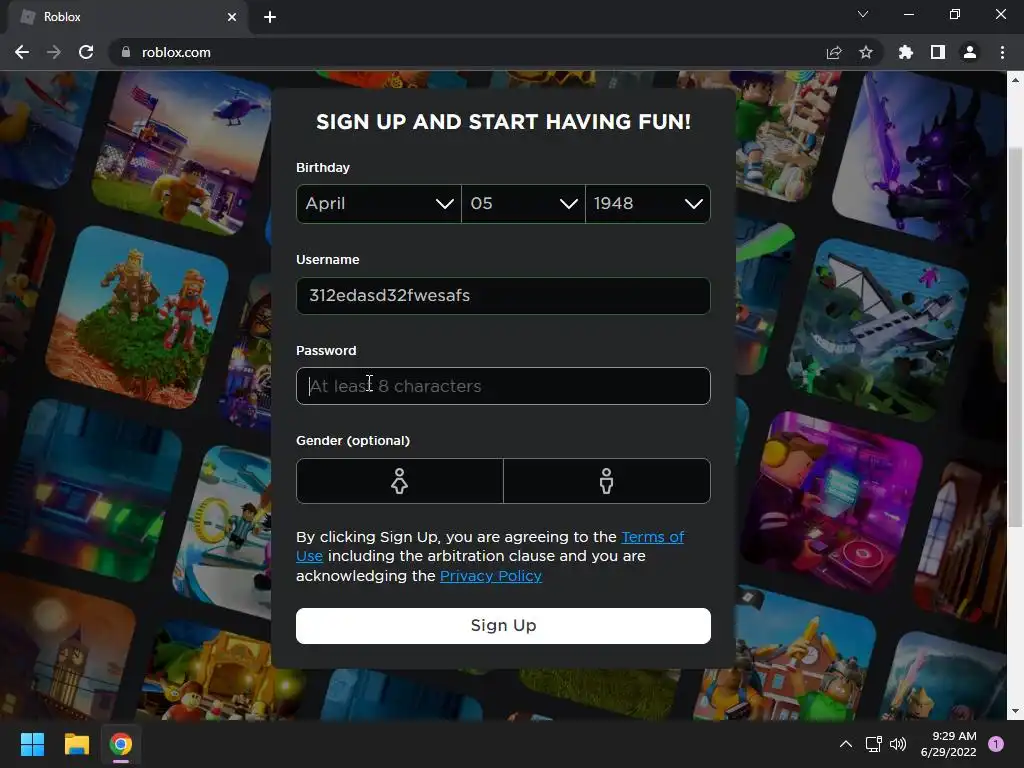Viewport: 1024px width, 768px height.
Task: Click the Sign Up button
Action: (x=503, y=626)
